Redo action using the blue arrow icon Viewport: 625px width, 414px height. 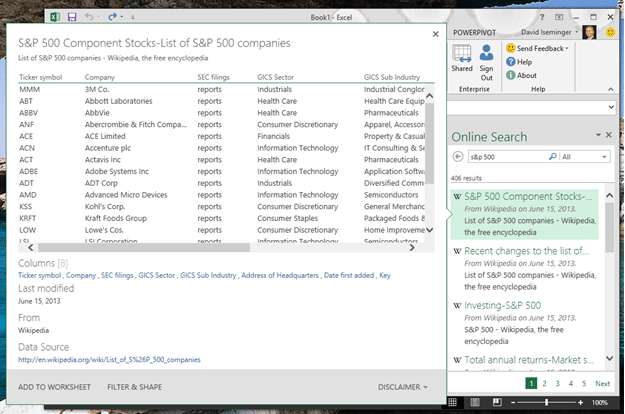pyautogui.click(x=112, y=17)
